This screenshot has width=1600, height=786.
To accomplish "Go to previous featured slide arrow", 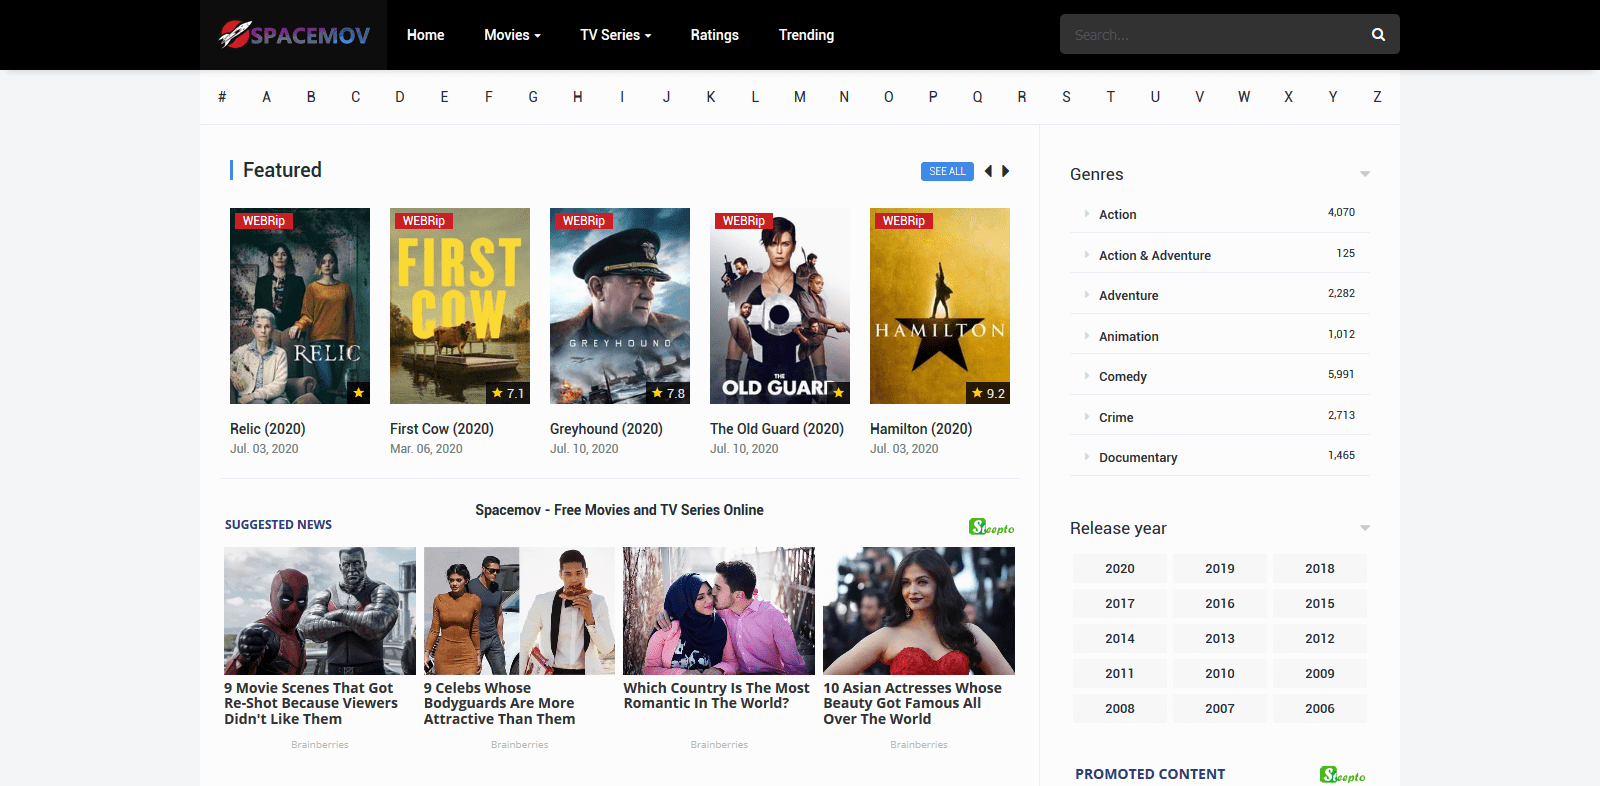I will click(x=988, y=171).
